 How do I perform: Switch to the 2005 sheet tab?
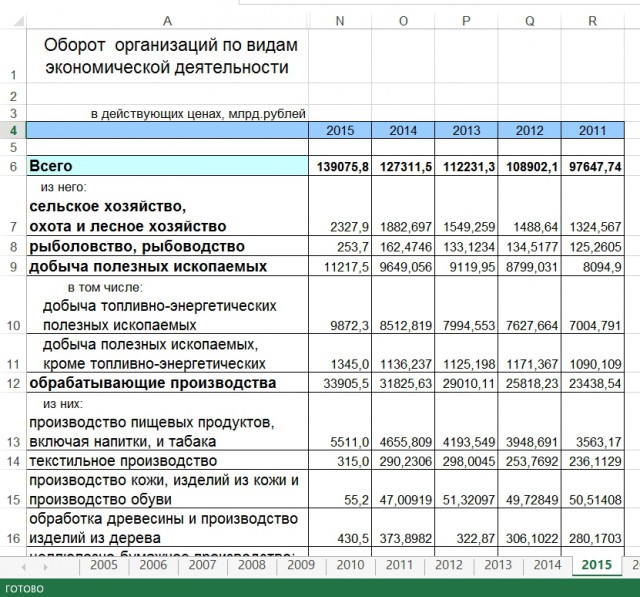(104, 565)
